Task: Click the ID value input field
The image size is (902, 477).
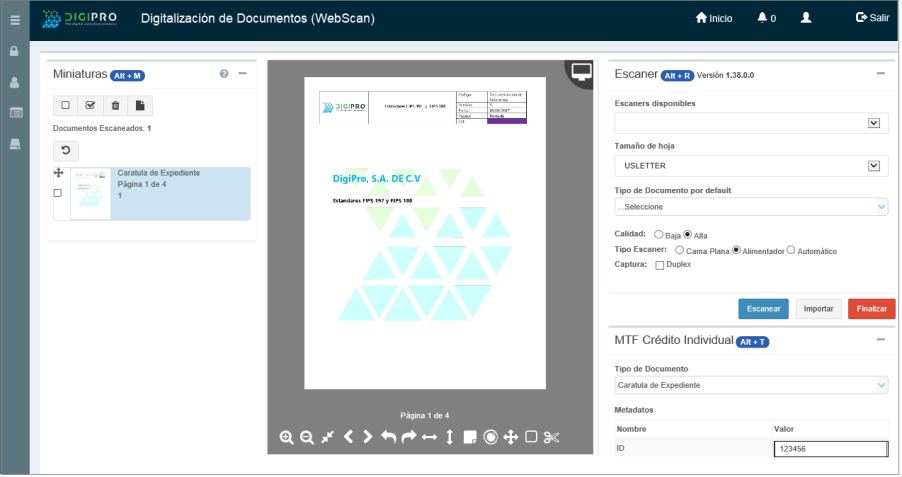Action: tap(830, 450)
